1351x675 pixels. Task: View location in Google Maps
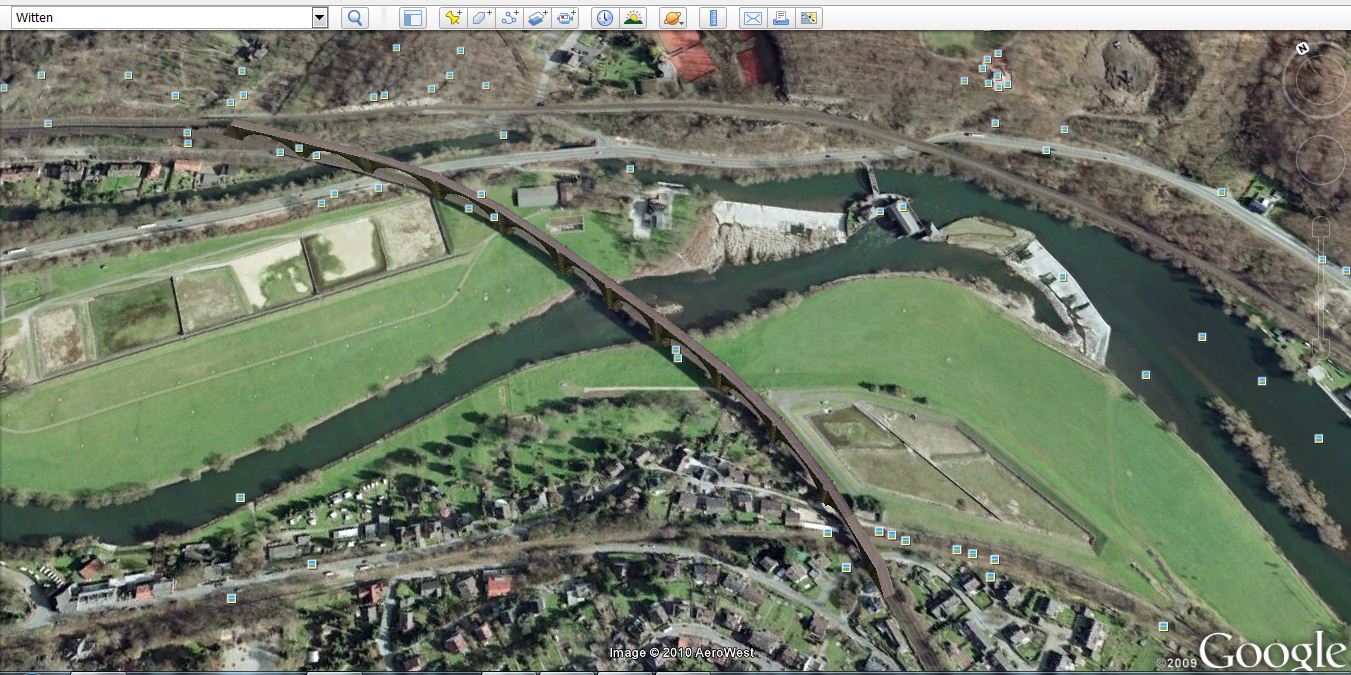point(808,18)
